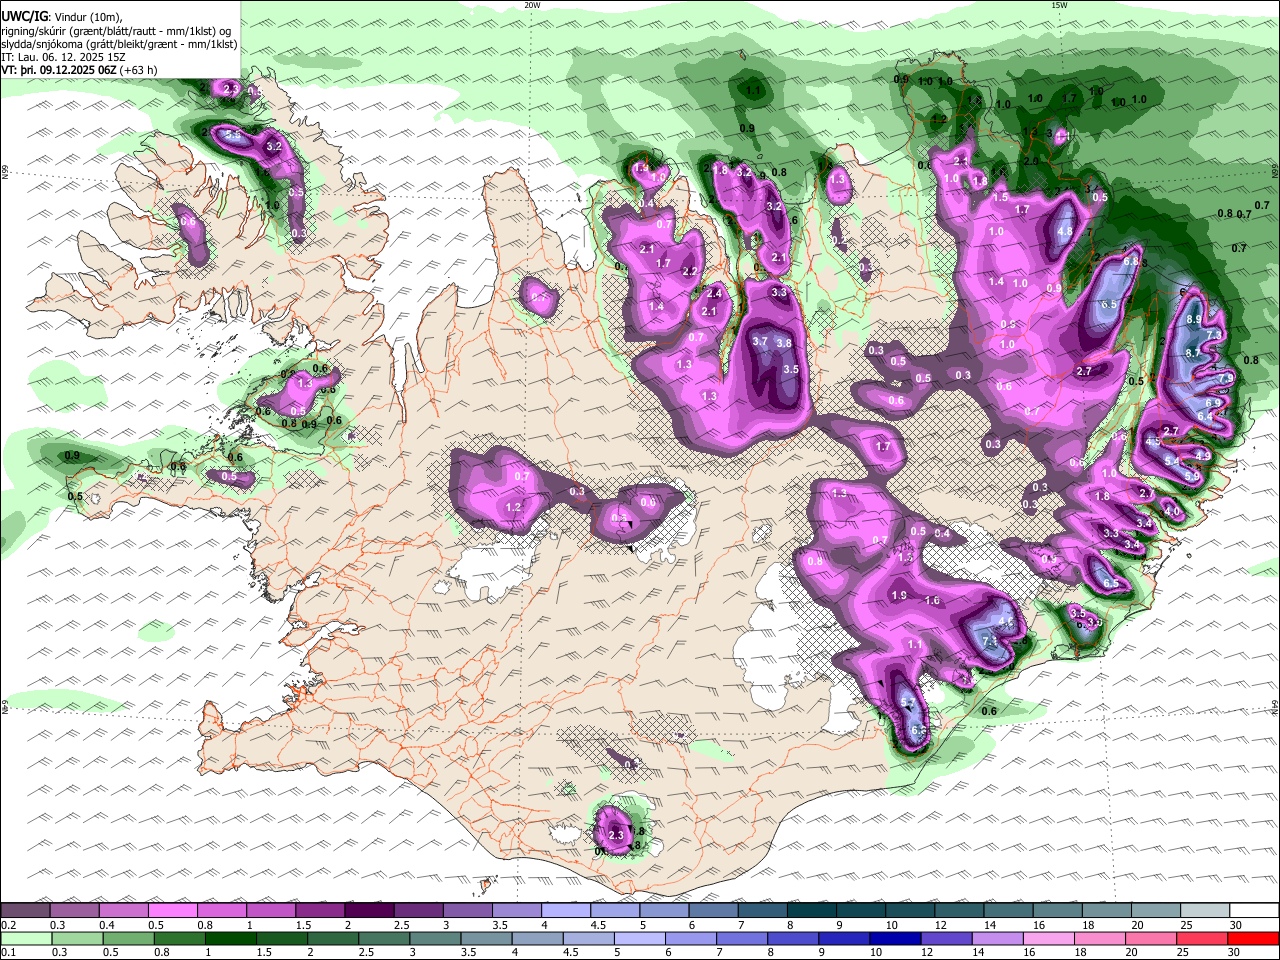
Task: Click the 0.5 green rain legend swatch
Action: point(127,939)
